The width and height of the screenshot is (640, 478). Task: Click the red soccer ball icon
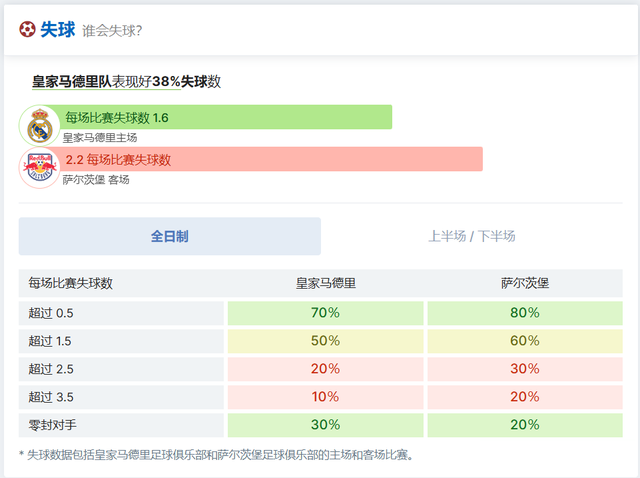[27, 30]
